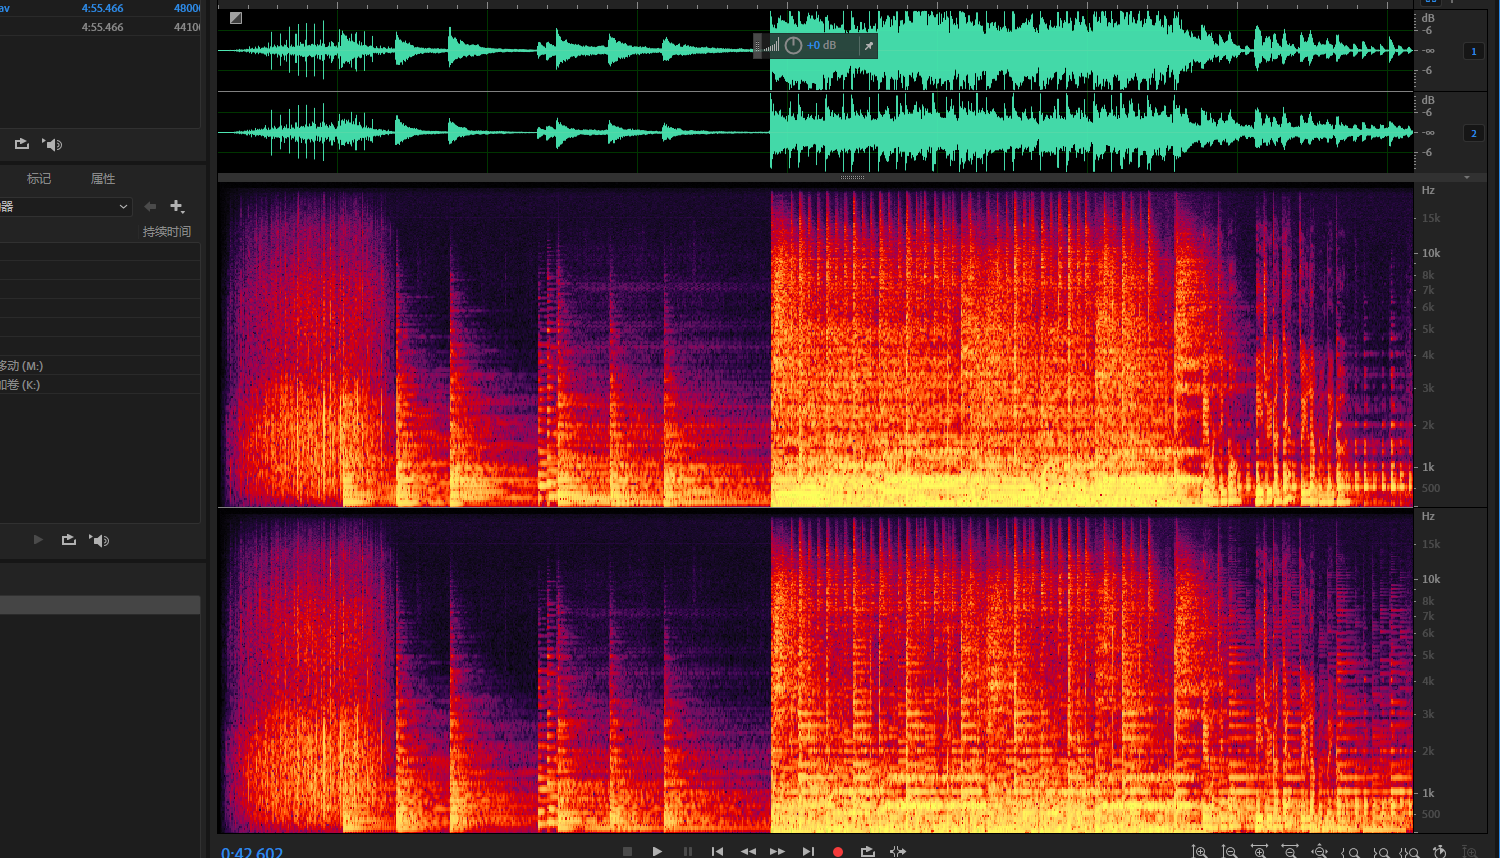Pin the floating volume HUD

coord(868,46)
